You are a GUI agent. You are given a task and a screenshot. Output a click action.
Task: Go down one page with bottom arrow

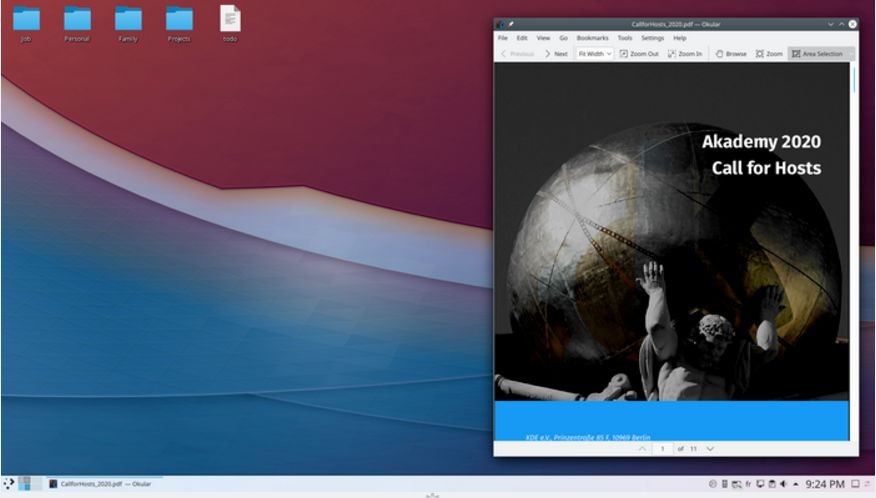pyautogui.click(x=710, y=449)
